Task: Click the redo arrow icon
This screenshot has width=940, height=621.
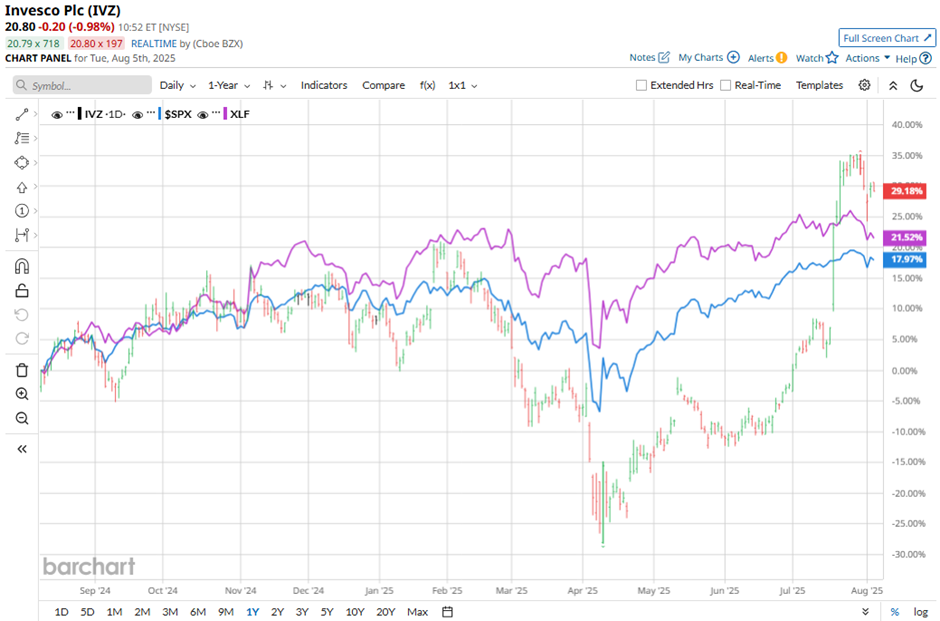Action: 22,339
